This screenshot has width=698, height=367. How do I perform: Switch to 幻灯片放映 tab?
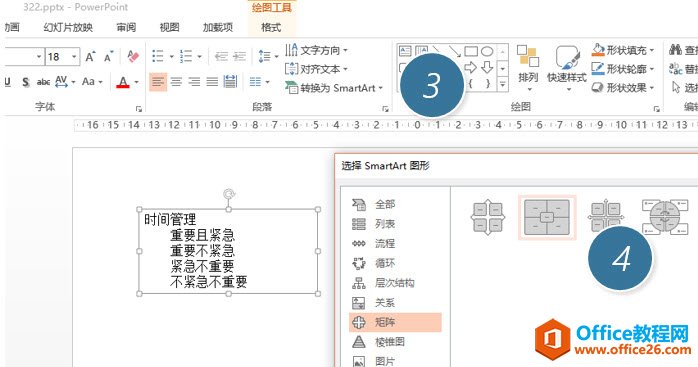coord(68,28)
